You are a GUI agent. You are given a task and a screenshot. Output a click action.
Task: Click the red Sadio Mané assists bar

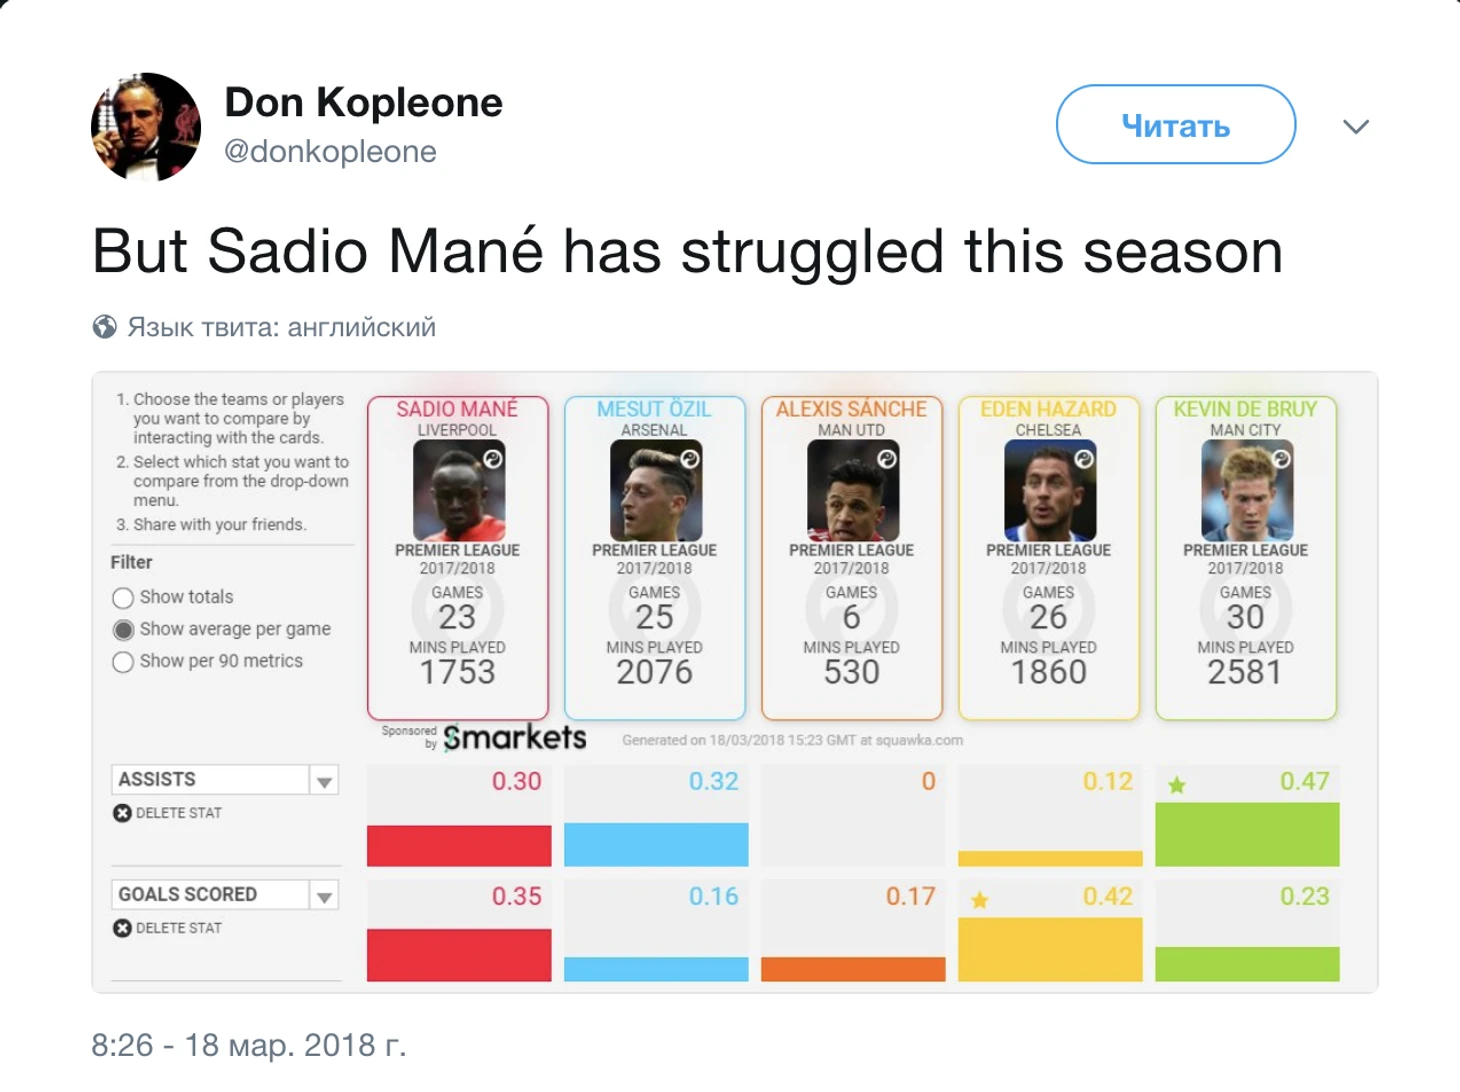point(459,845)
